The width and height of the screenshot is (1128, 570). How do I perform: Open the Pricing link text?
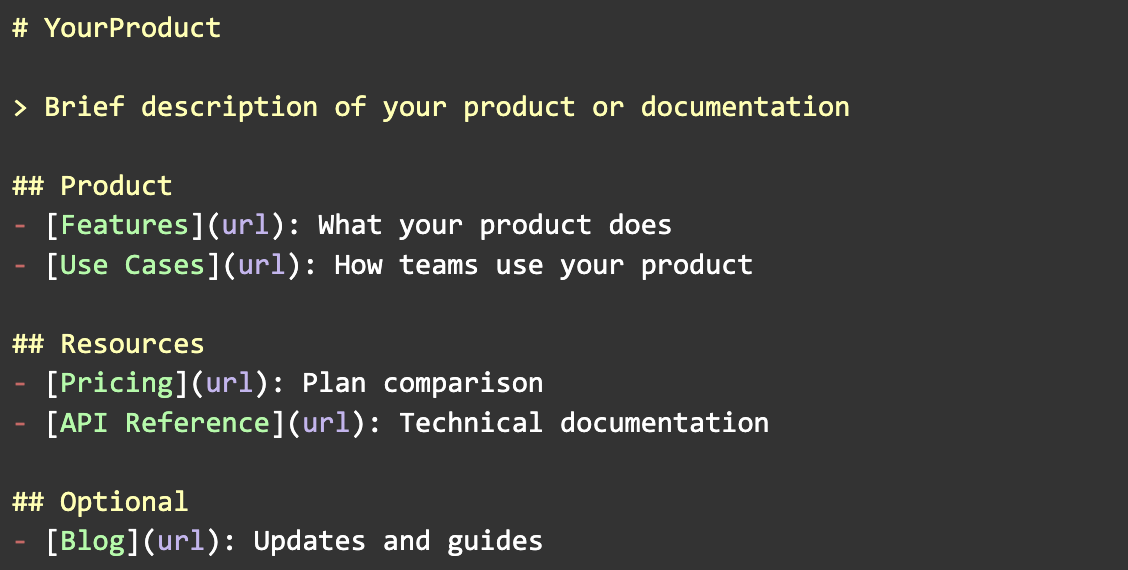tap(116, 383)
